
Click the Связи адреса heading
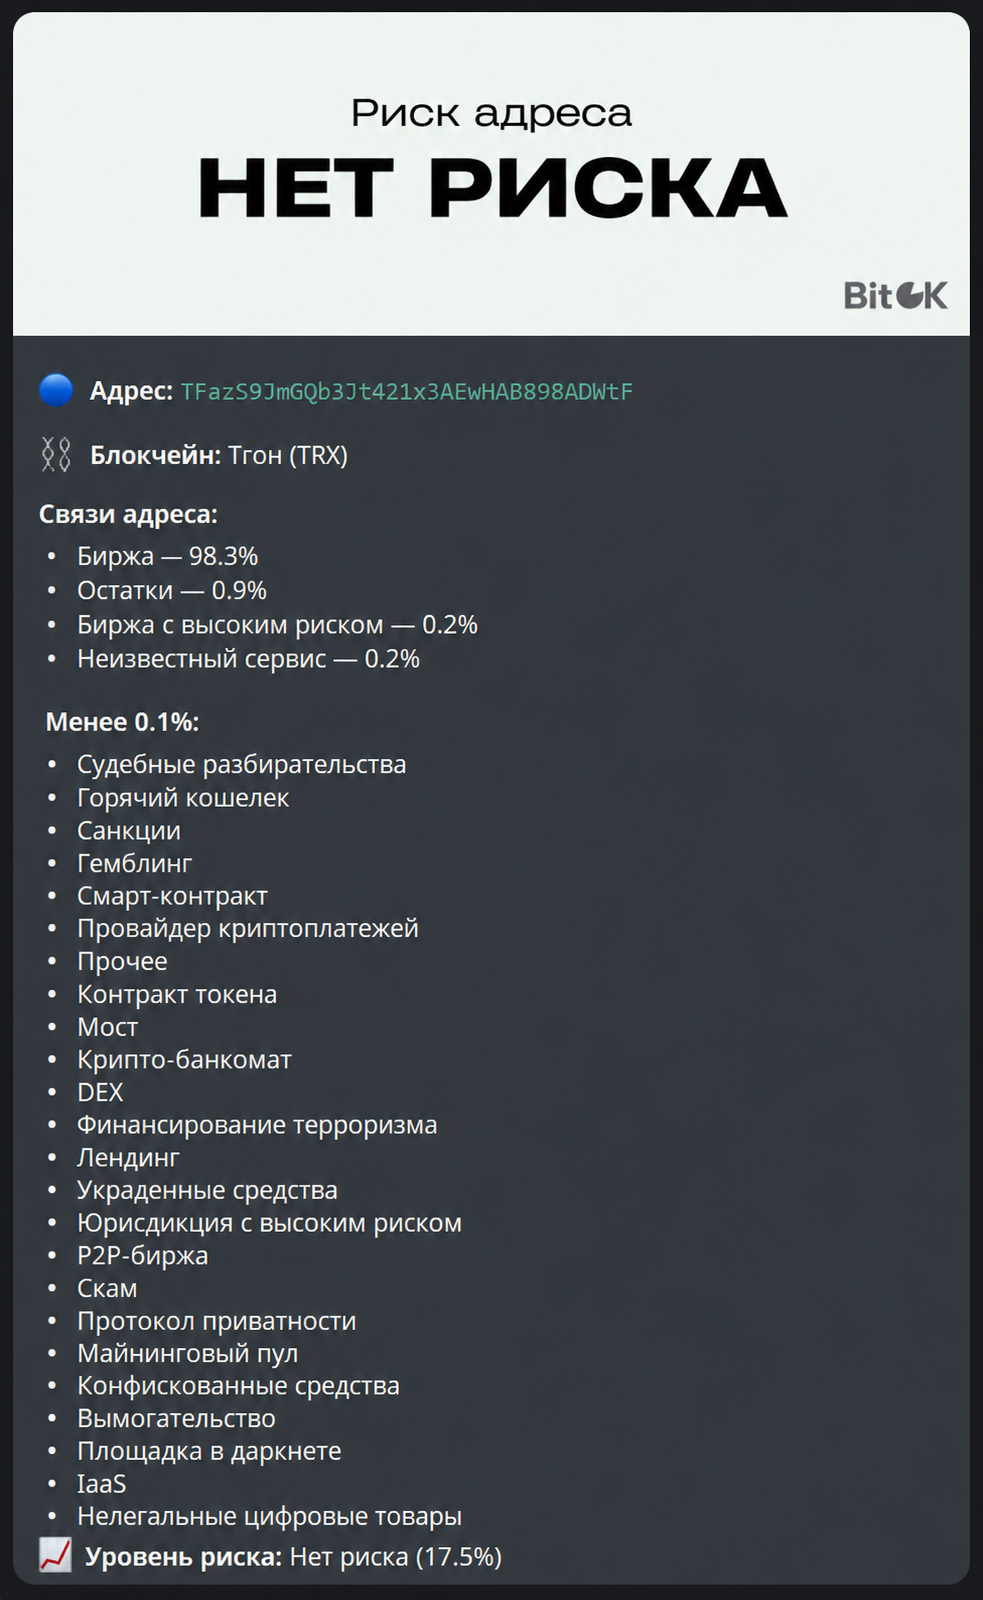click(128, 514)
